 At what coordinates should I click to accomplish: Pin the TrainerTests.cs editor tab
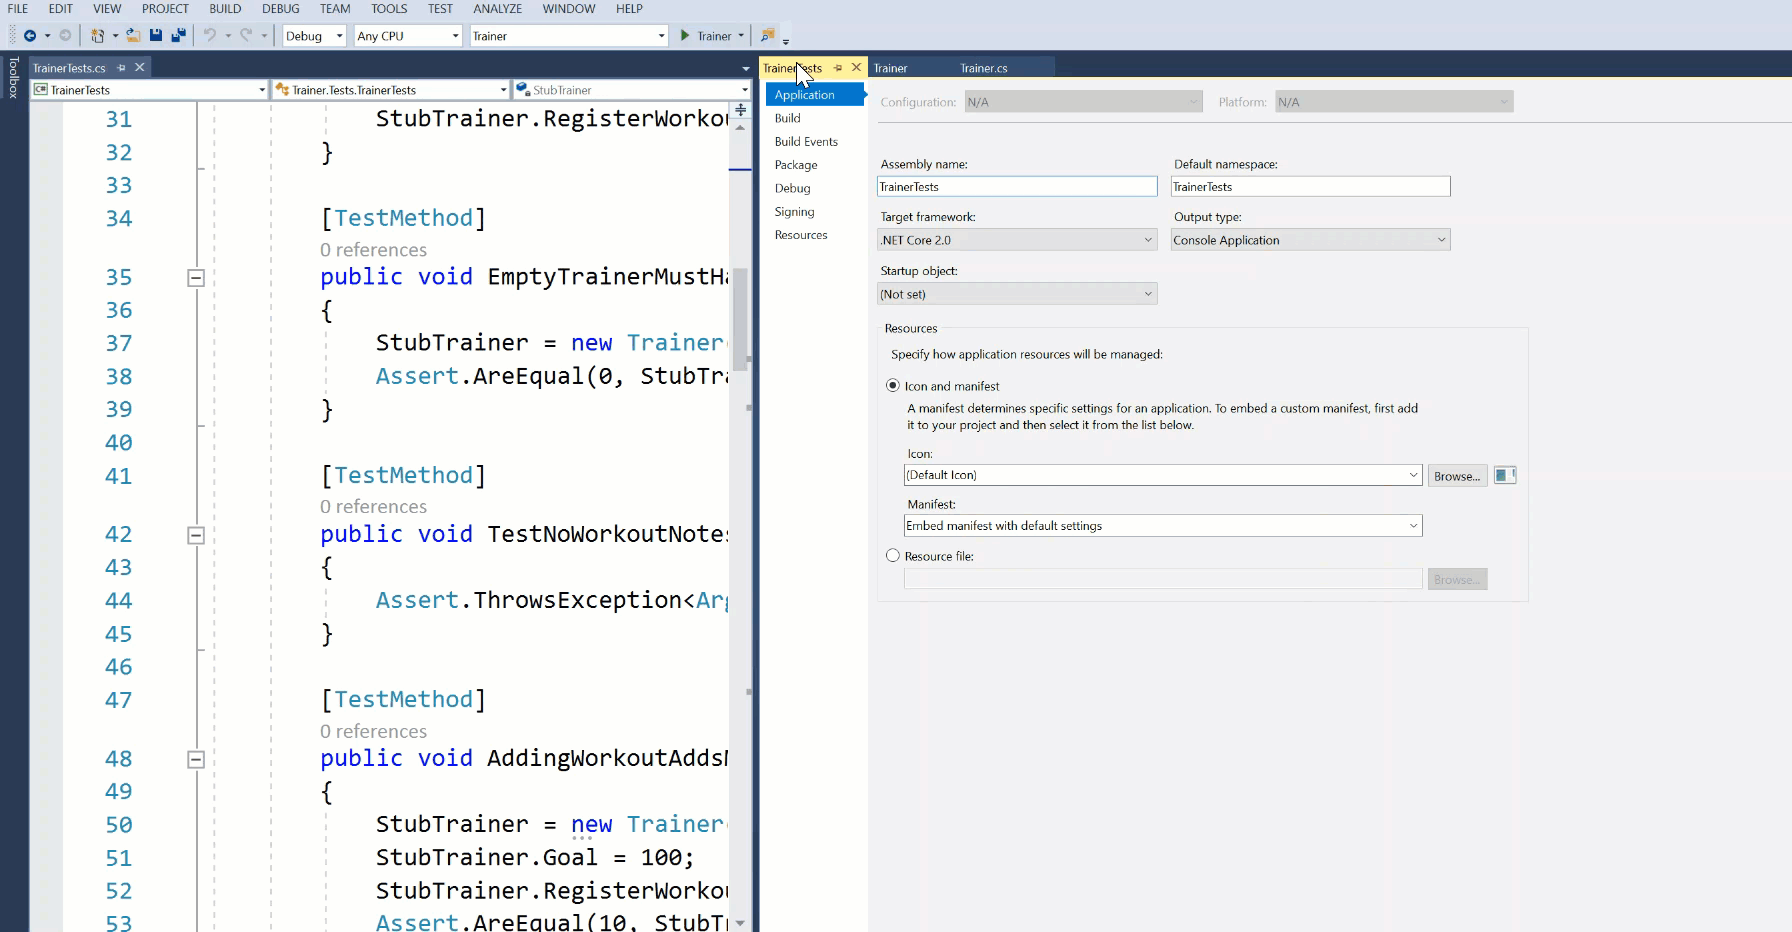click(x=121, y=68)
